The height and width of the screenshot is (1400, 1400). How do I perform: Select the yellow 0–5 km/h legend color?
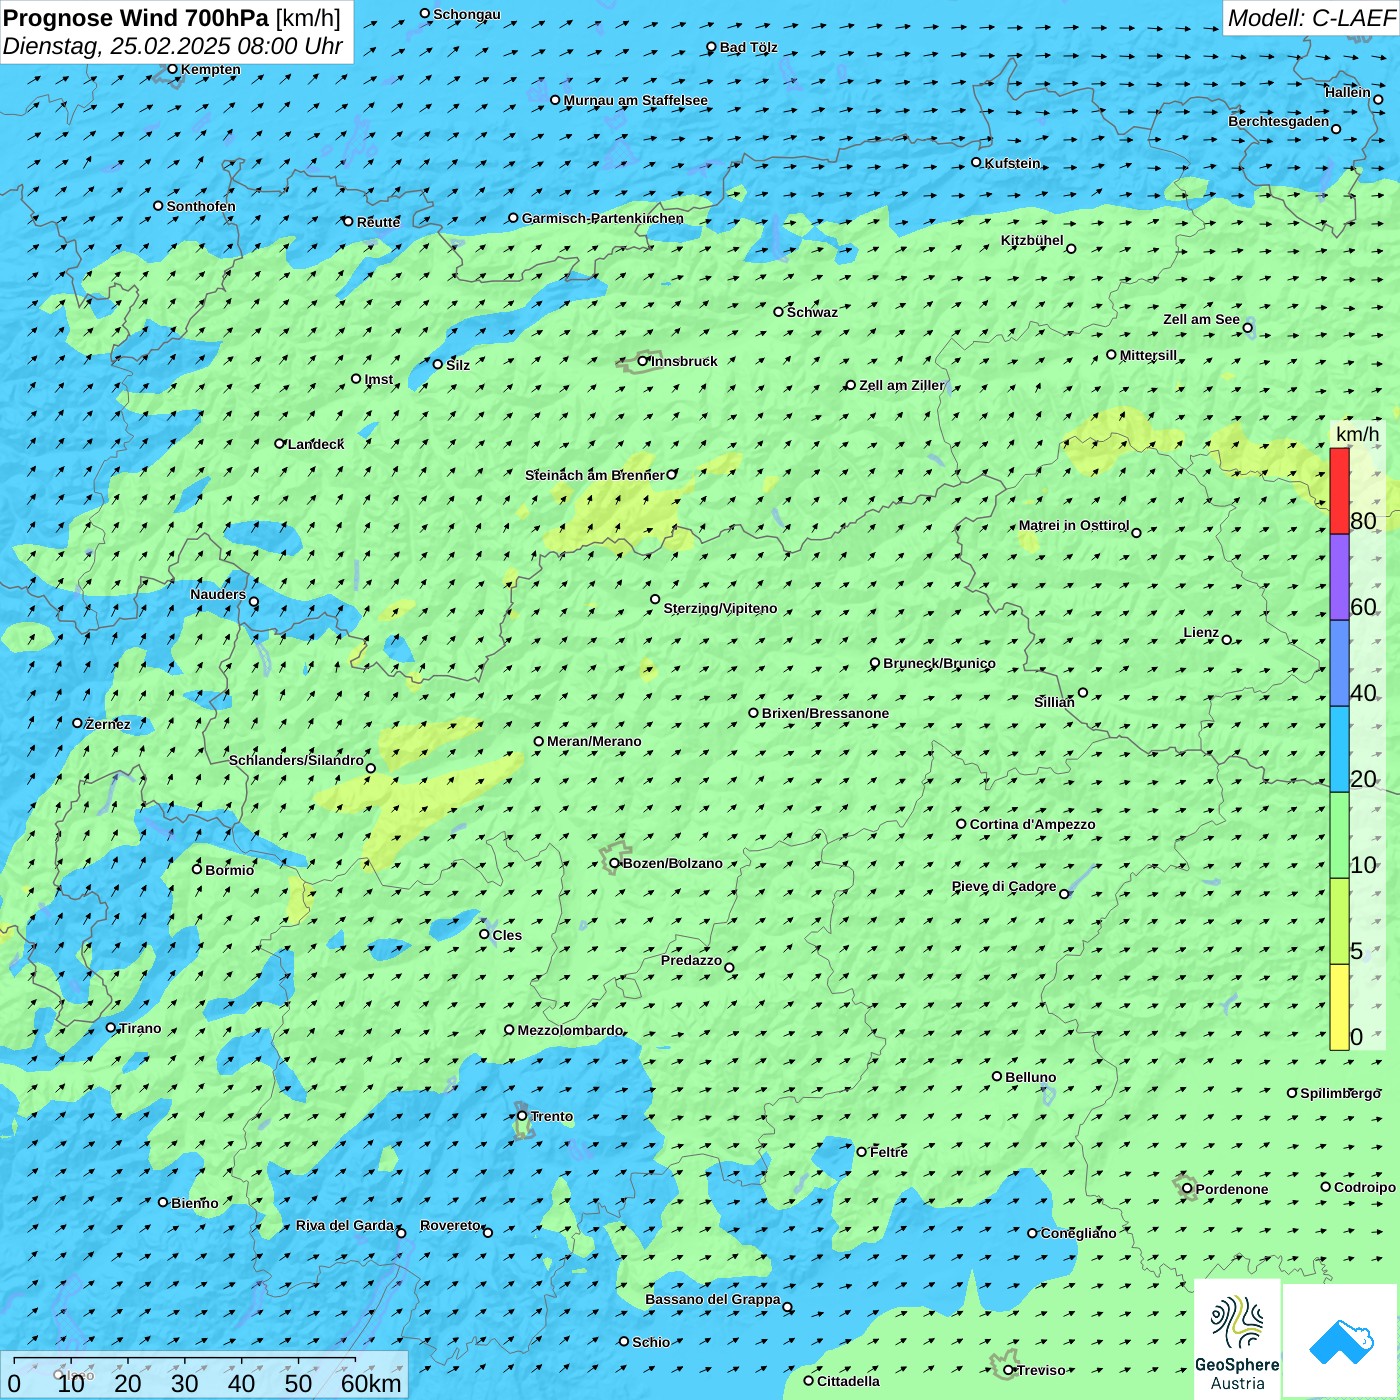1339,1007
